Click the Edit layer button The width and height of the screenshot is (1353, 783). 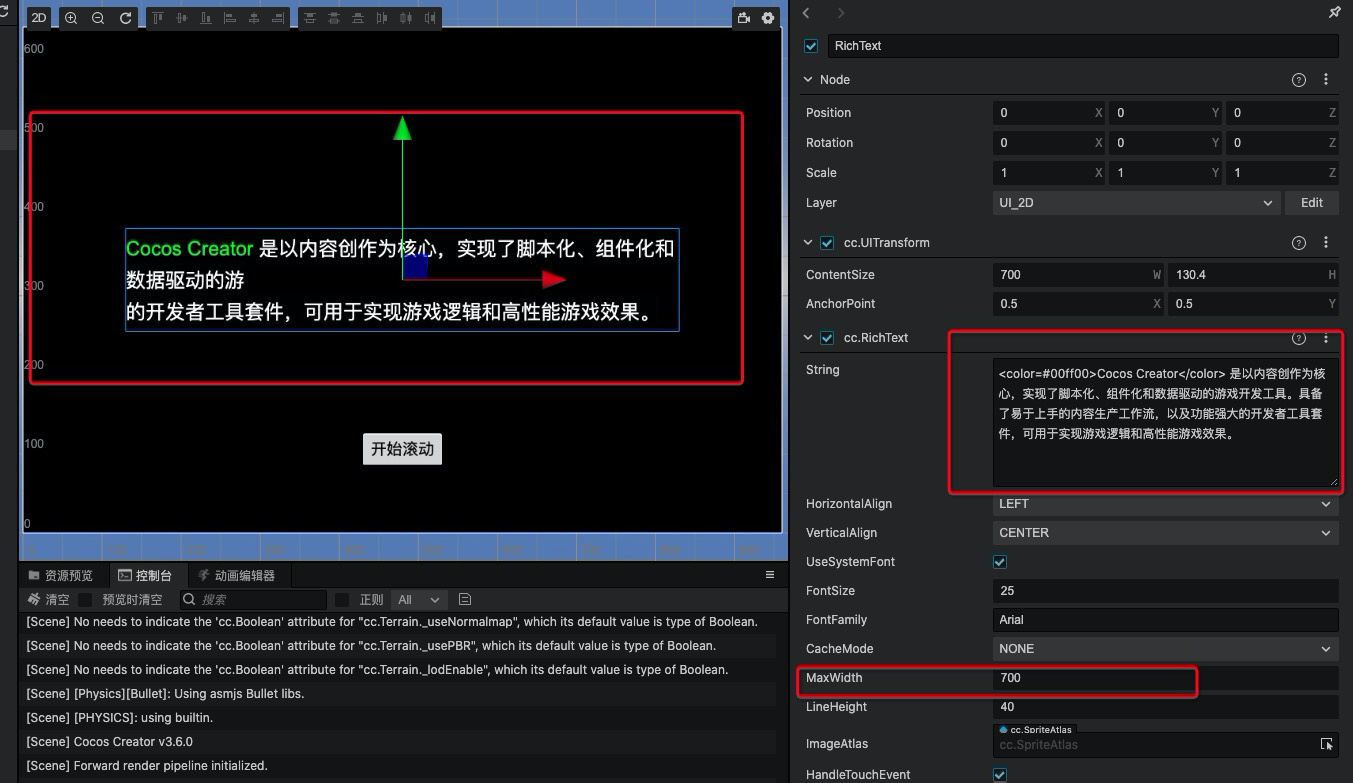1312,203
